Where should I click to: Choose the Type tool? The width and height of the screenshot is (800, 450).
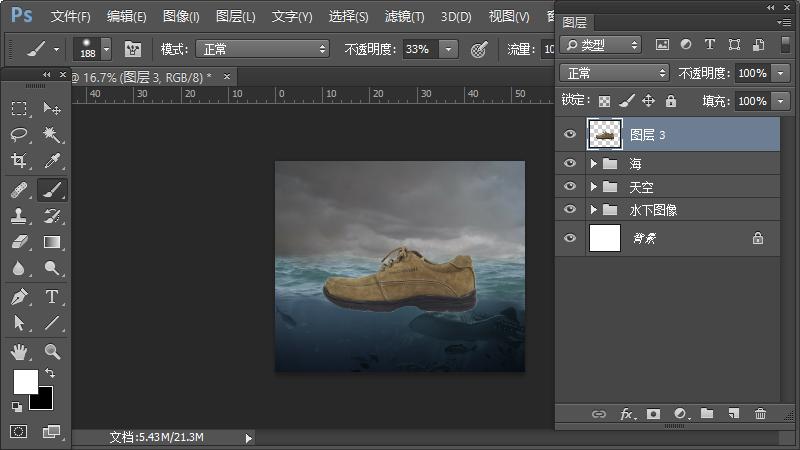(52, 296)
